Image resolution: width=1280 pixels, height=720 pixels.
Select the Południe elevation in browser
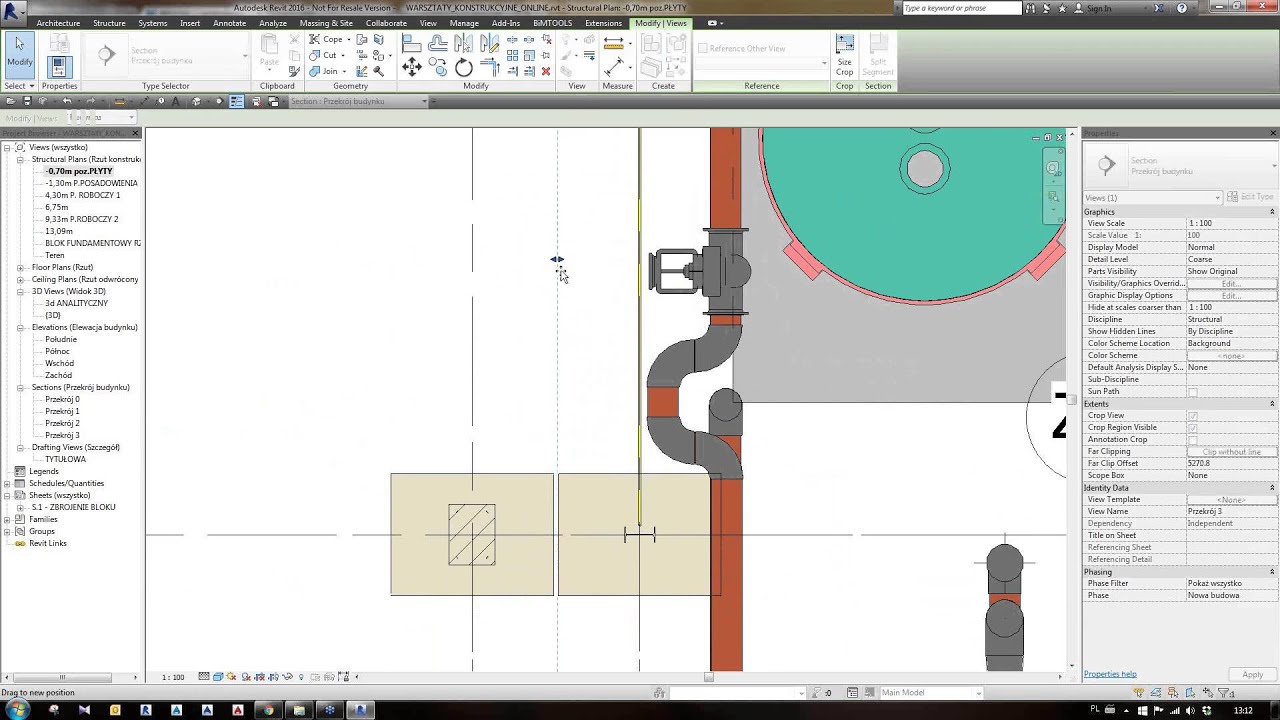pos(61,339)
